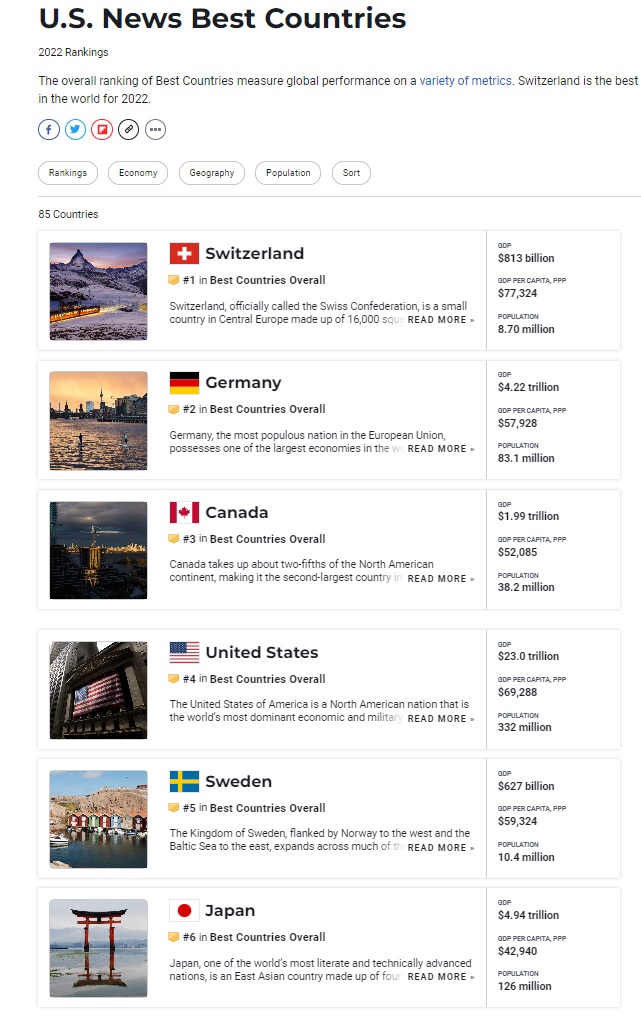This screenshot has width=641, height=1020.
Task: Follow the "variety of metrics" link
Action: pyautogui.click(x=465, y=81)
